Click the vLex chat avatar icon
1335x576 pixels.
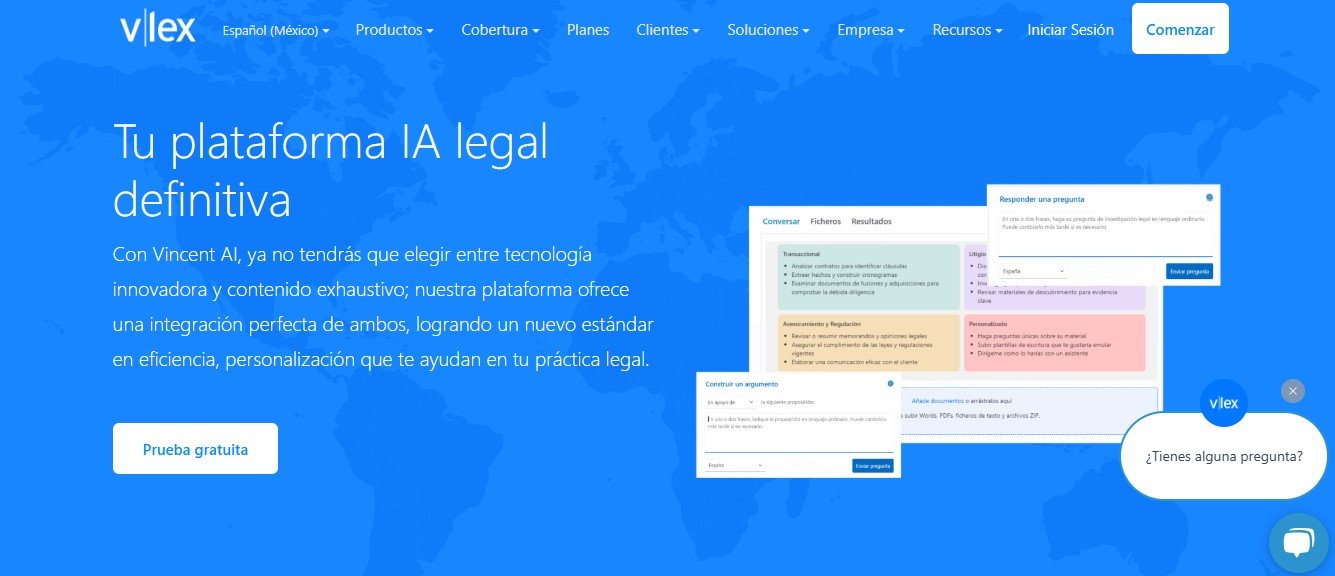[x=1223, y=404]
